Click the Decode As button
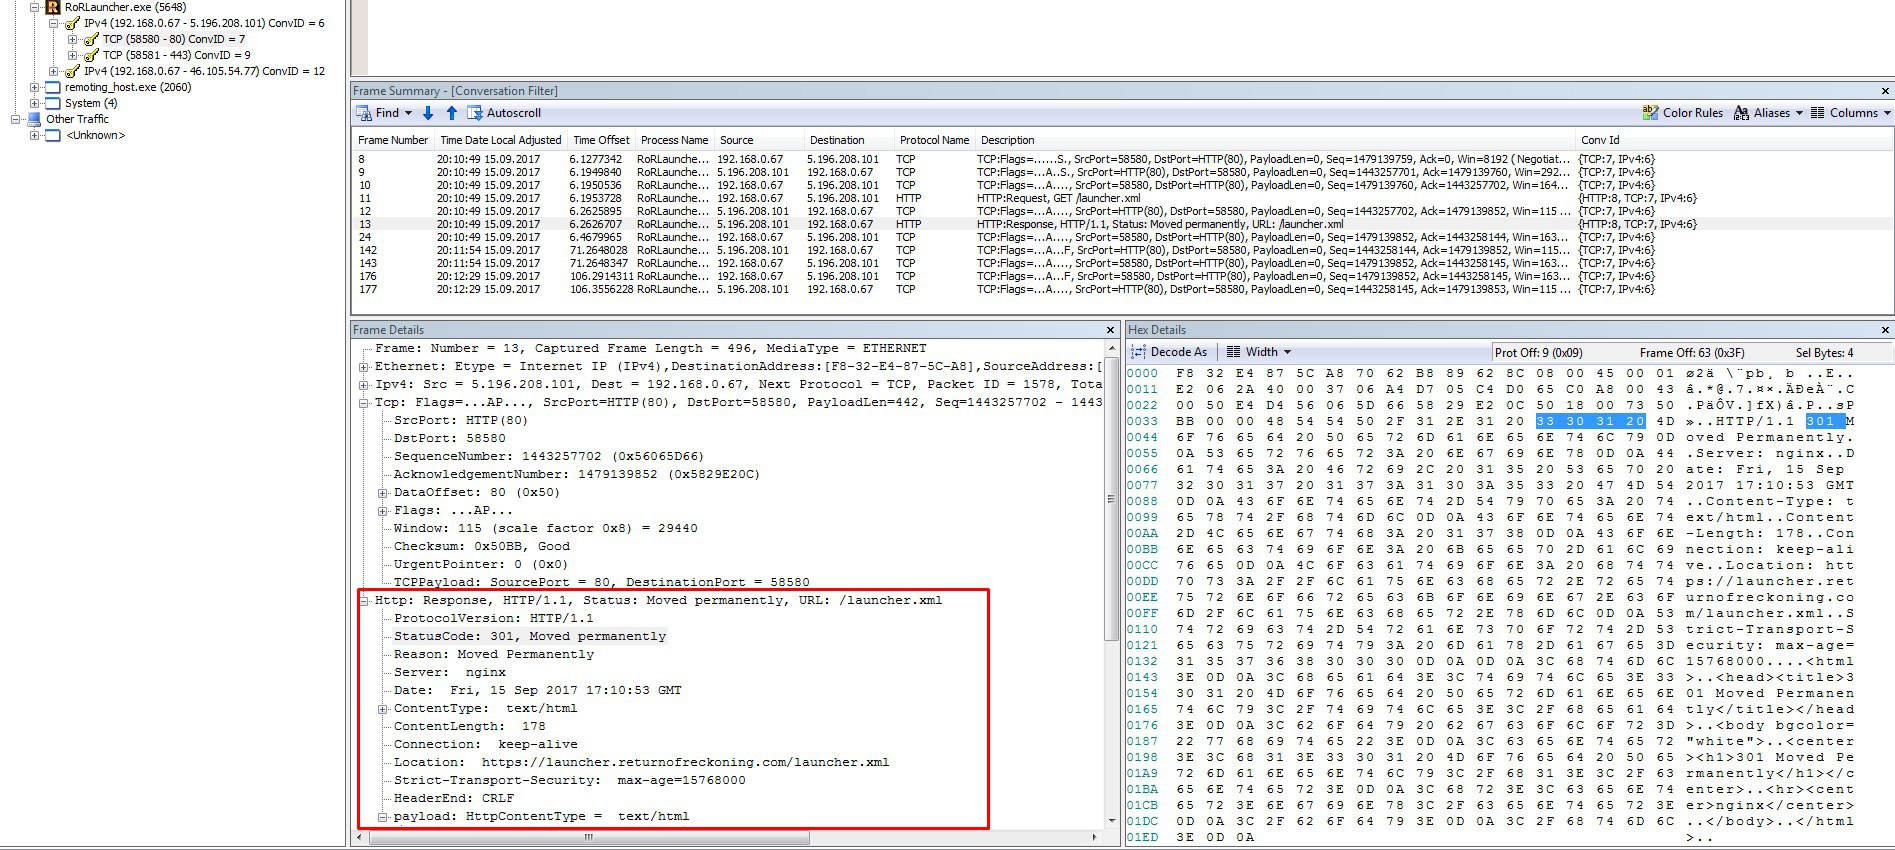 click(x=1169, y=352)
